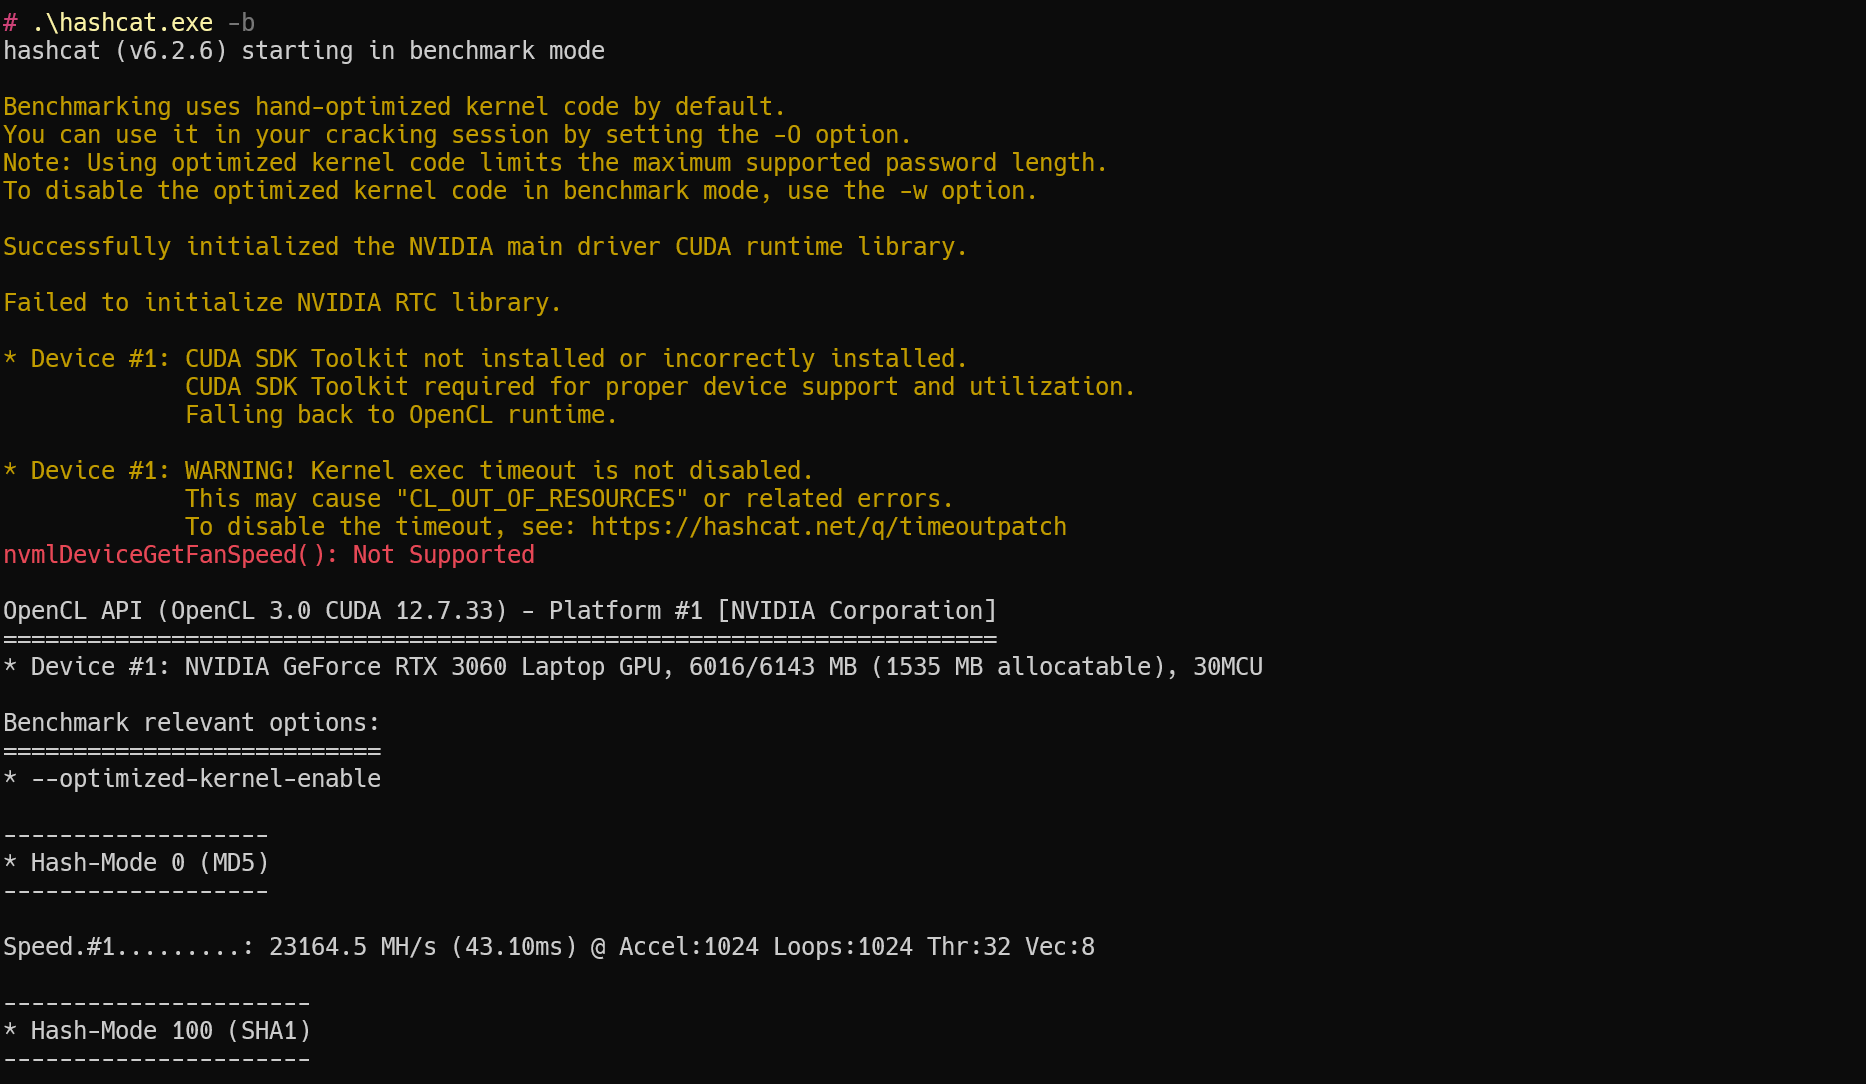The width and height of the screenshot is (1866, 1084).
Task: Click the Speed.#1 benchmark result line
Action: point(548,947)
